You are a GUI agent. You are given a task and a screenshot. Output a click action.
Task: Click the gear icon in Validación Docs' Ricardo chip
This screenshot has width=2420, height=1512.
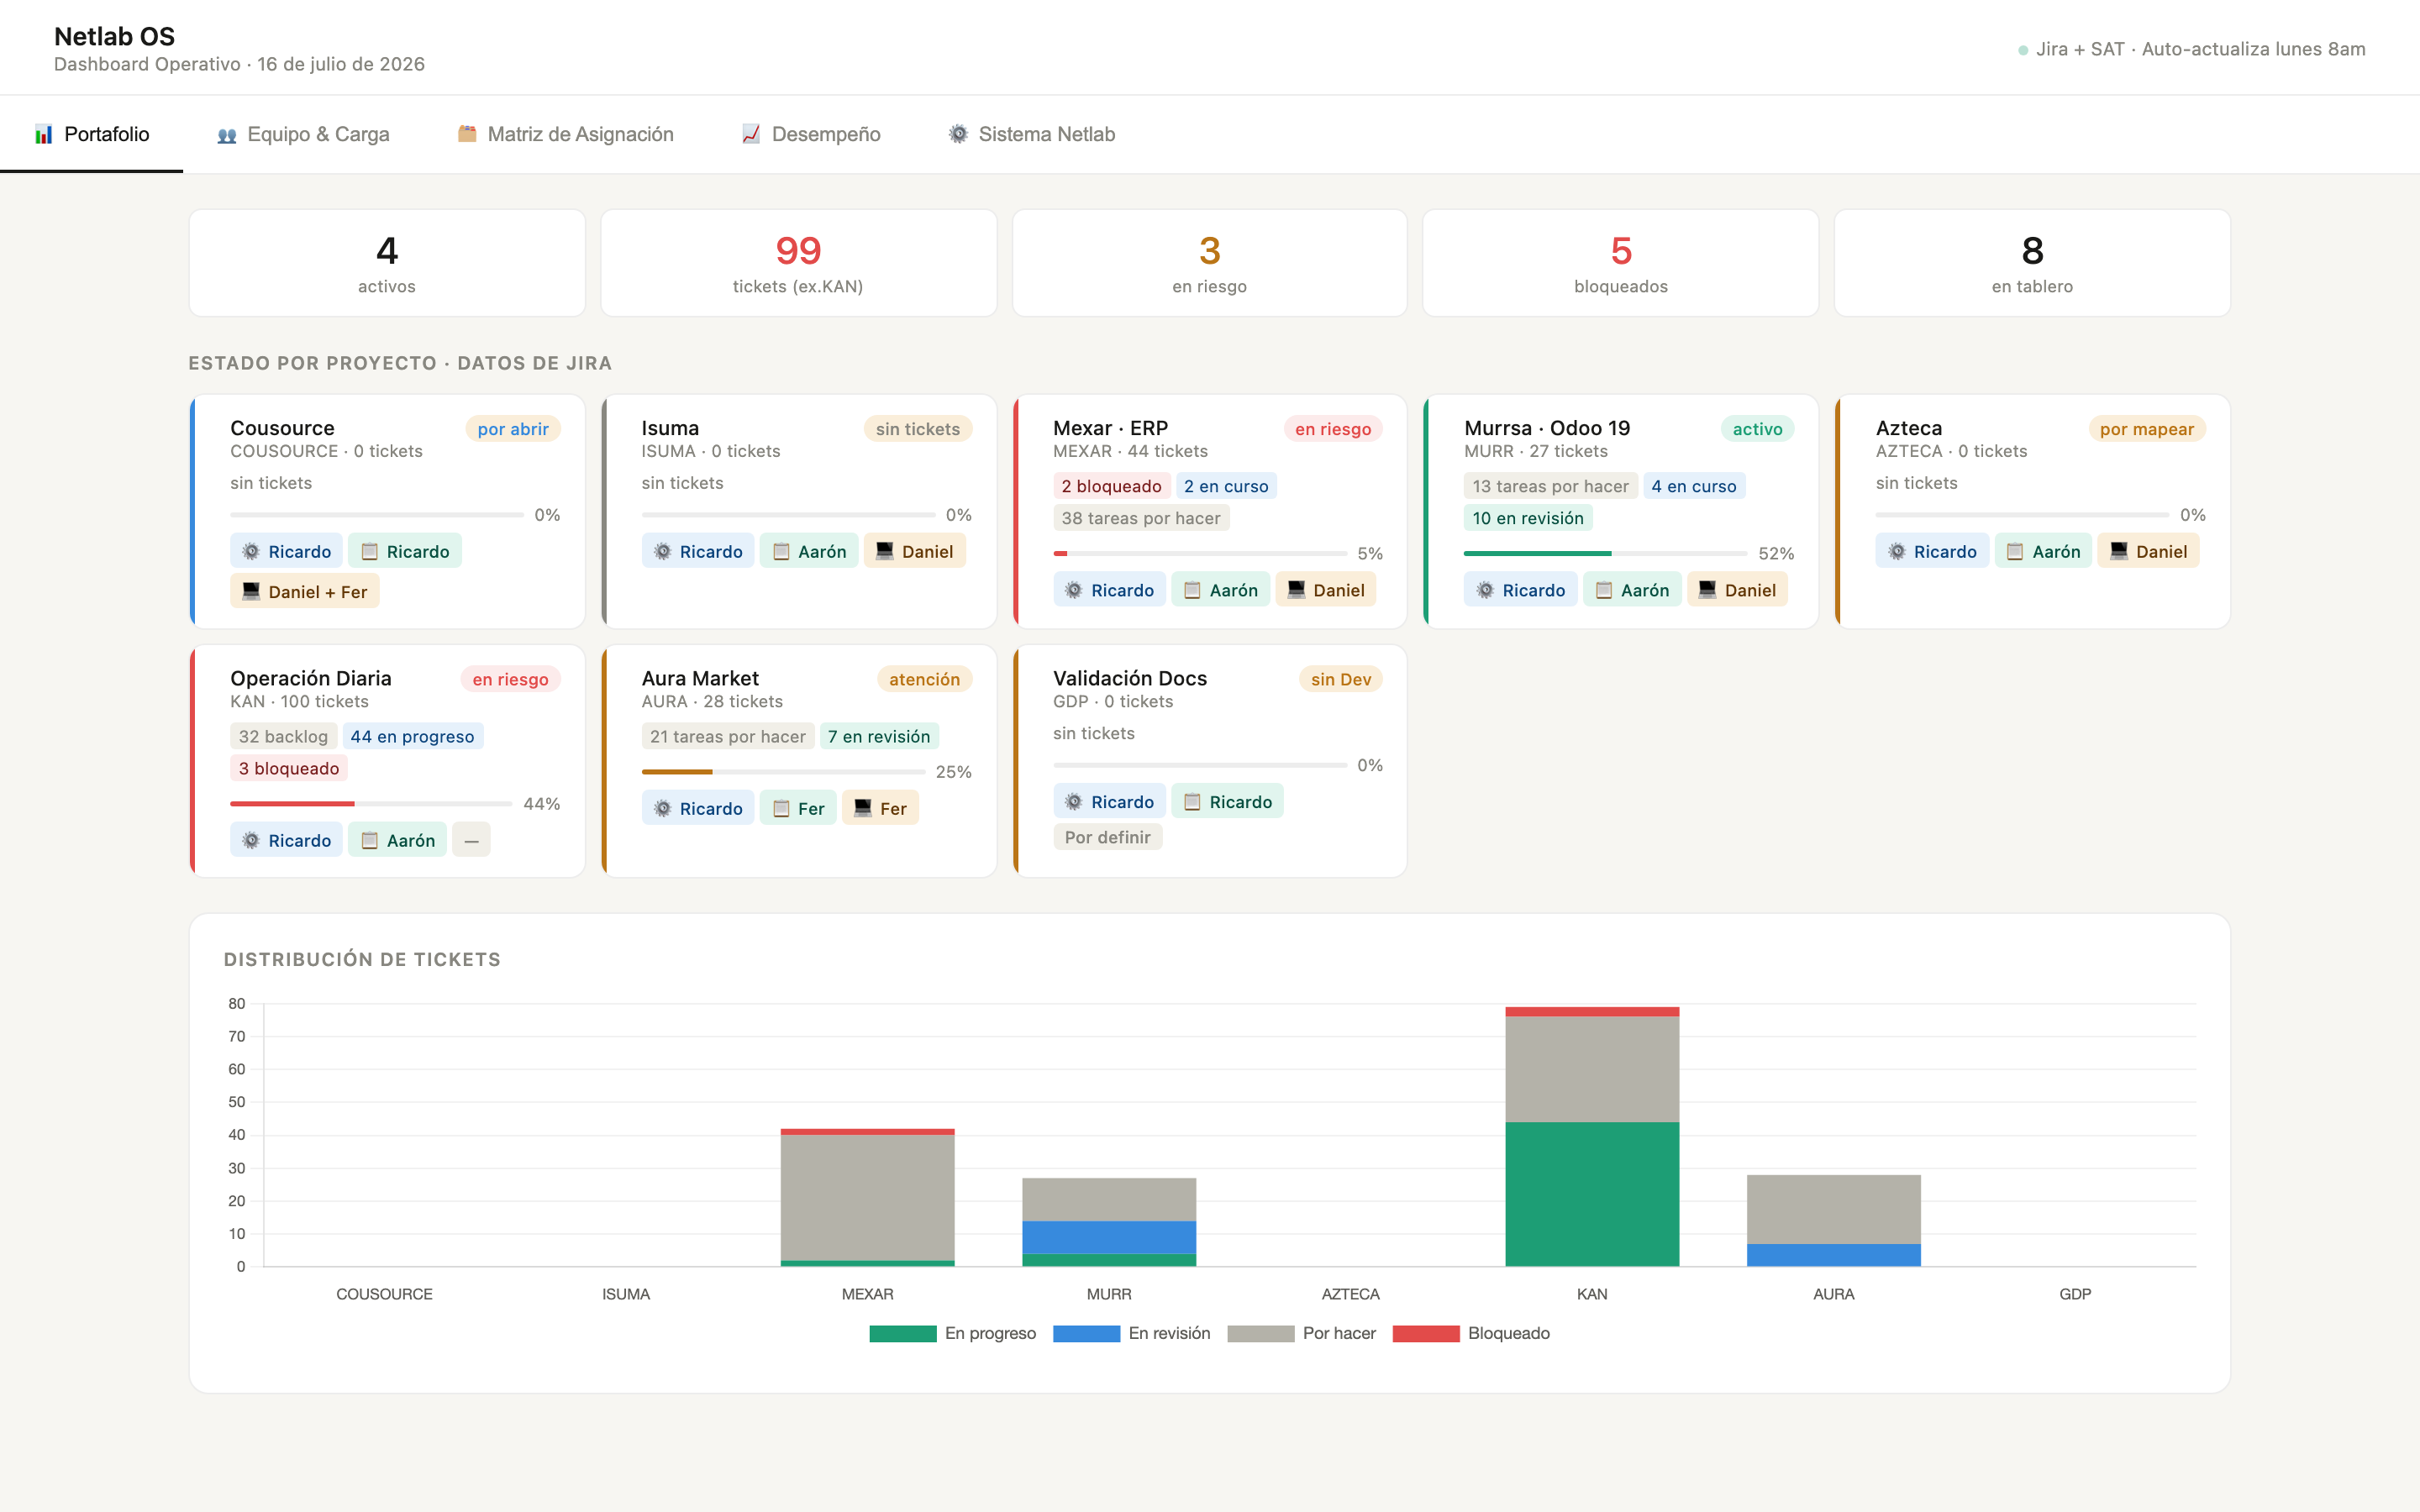coord(1073,802)
